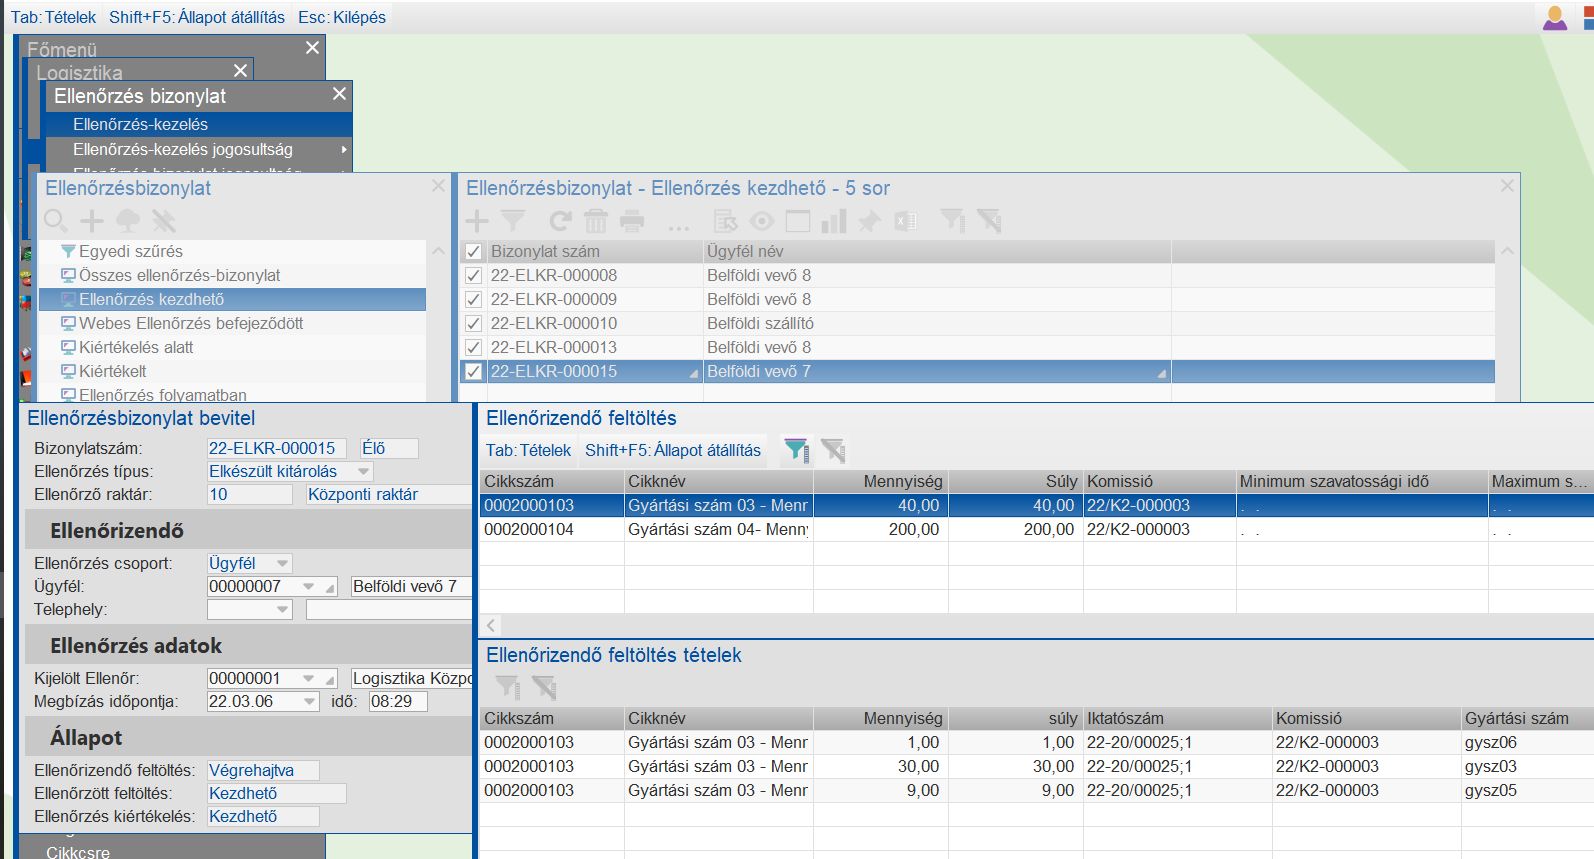
Task: Click the colored filter icon in Ellenőrizendő feltöltés
Action: (x=796, y=450)
